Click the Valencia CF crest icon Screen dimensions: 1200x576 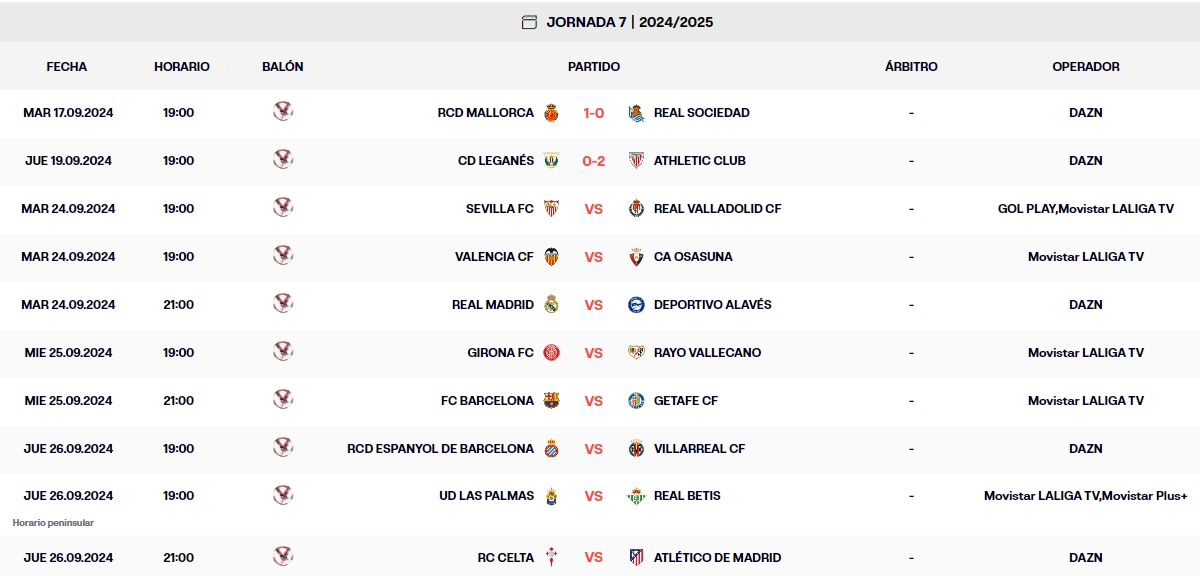pos(551,257)
